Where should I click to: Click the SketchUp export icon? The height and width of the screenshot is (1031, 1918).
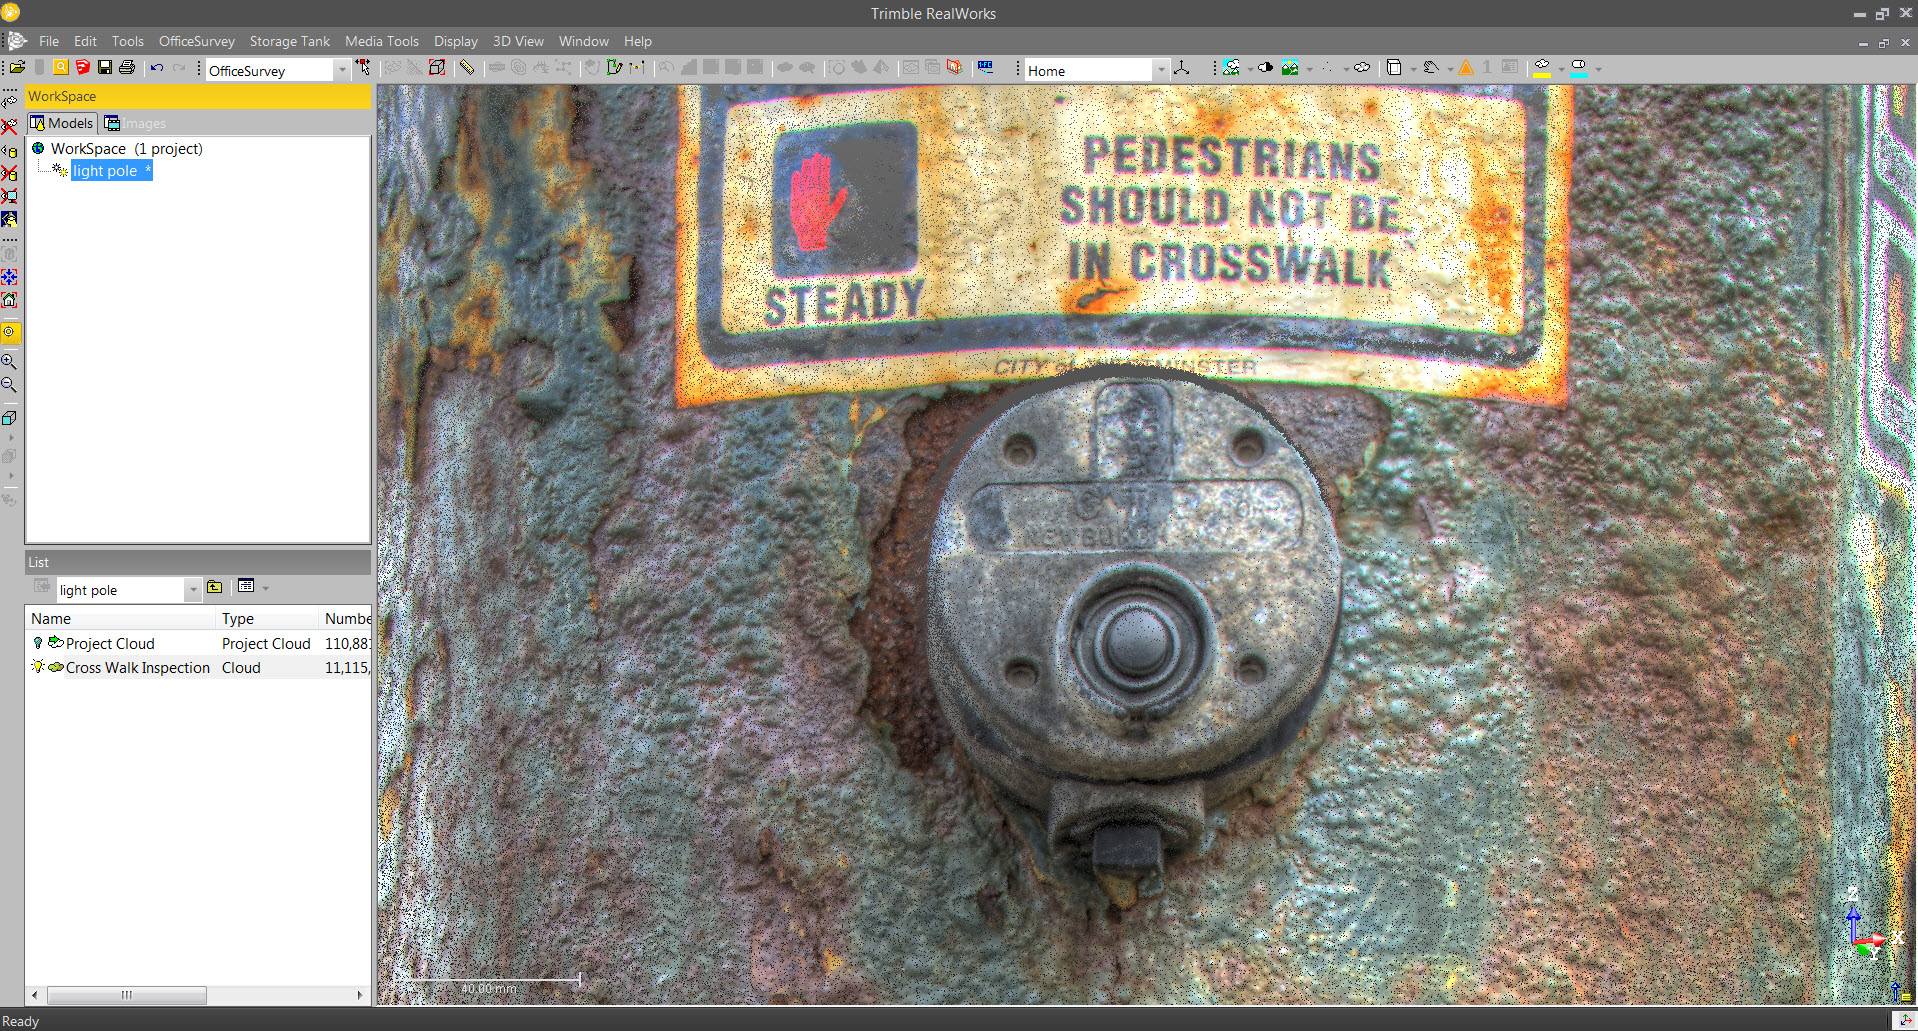pos(83,68)
